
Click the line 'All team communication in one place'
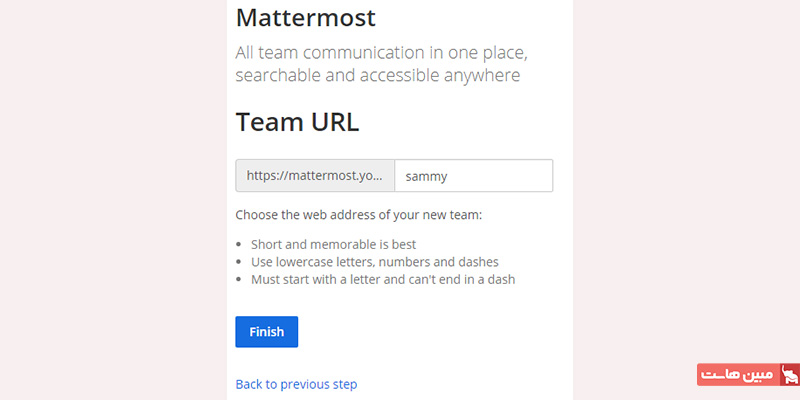380,52
